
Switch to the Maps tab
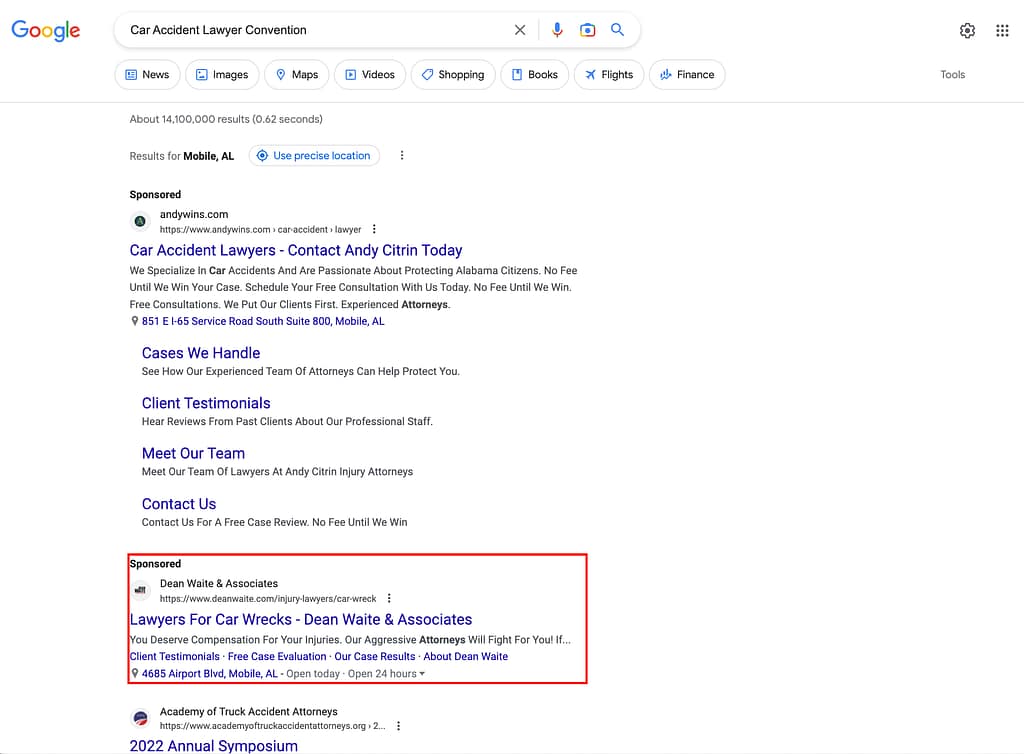coord(297,74)
